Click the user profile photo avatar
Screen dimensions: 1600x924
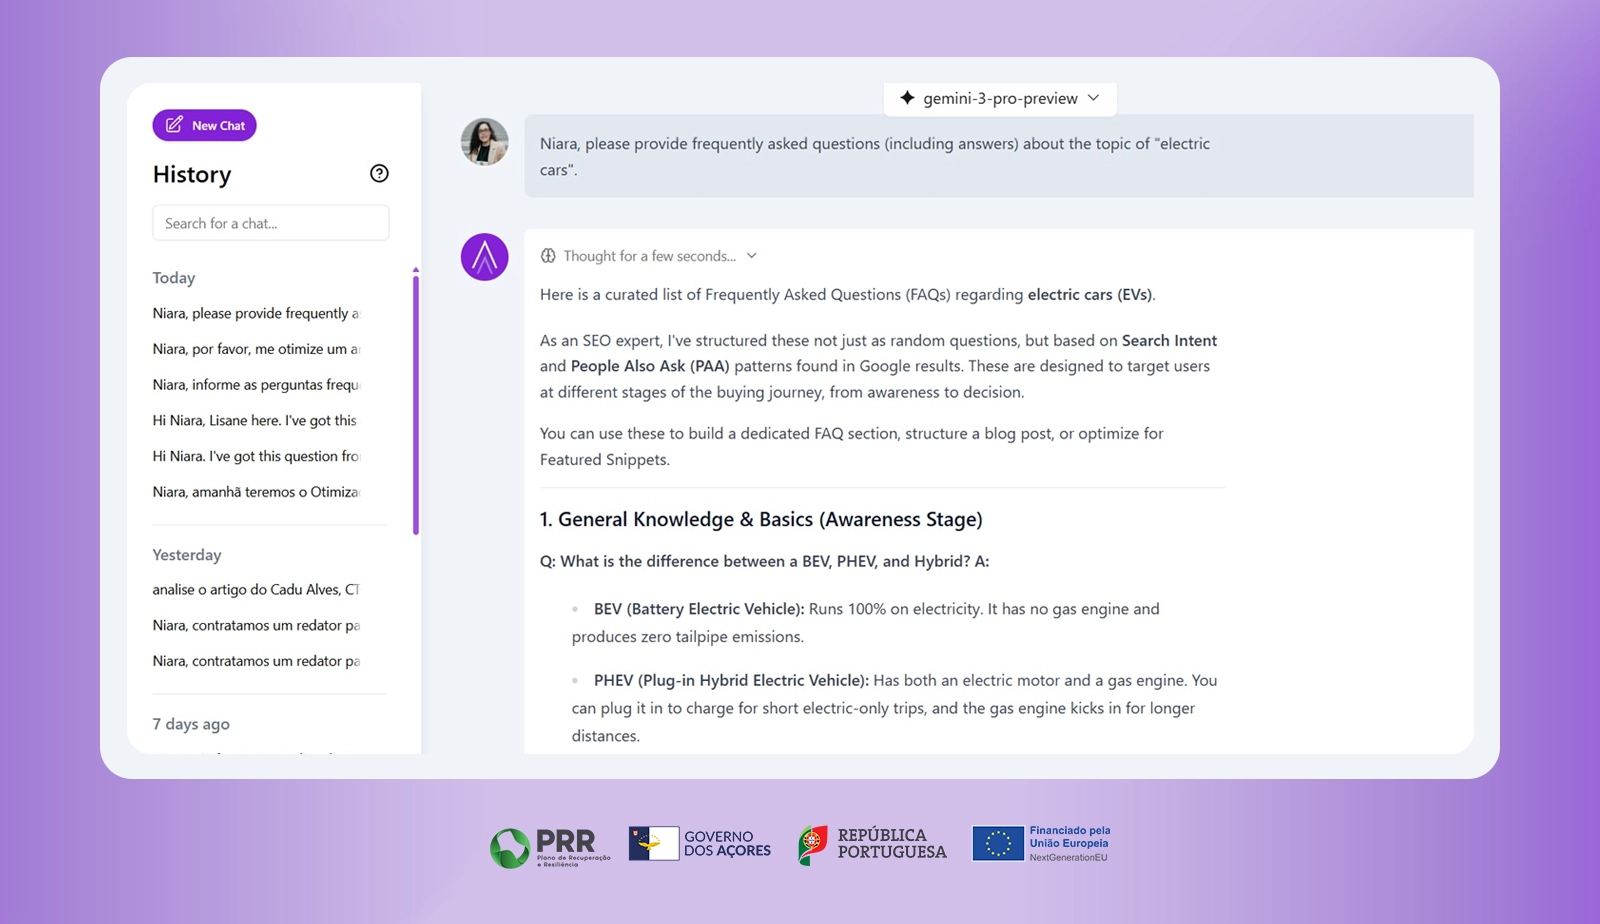click(484, 142)
